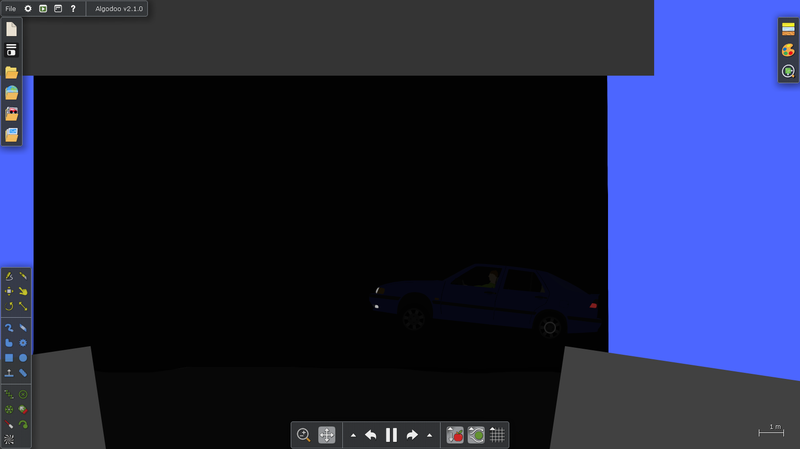Choose the Gear tool
This screenshot has height=449, width=800.
pyautogui.click(x=23, y=343)
